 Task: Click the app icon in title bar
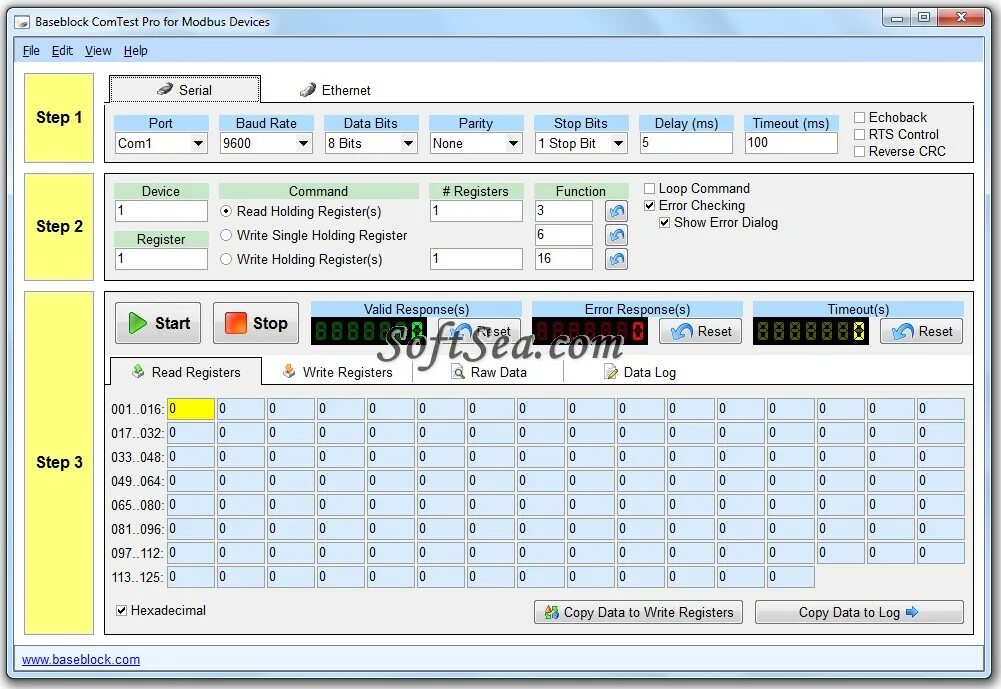22,22
